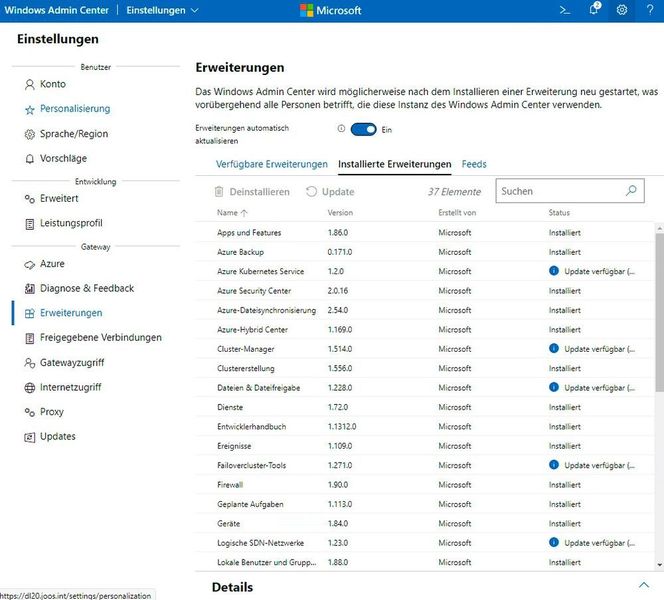
Task: Click the Internetzugriff globe icon
Action: coord(30,388)
